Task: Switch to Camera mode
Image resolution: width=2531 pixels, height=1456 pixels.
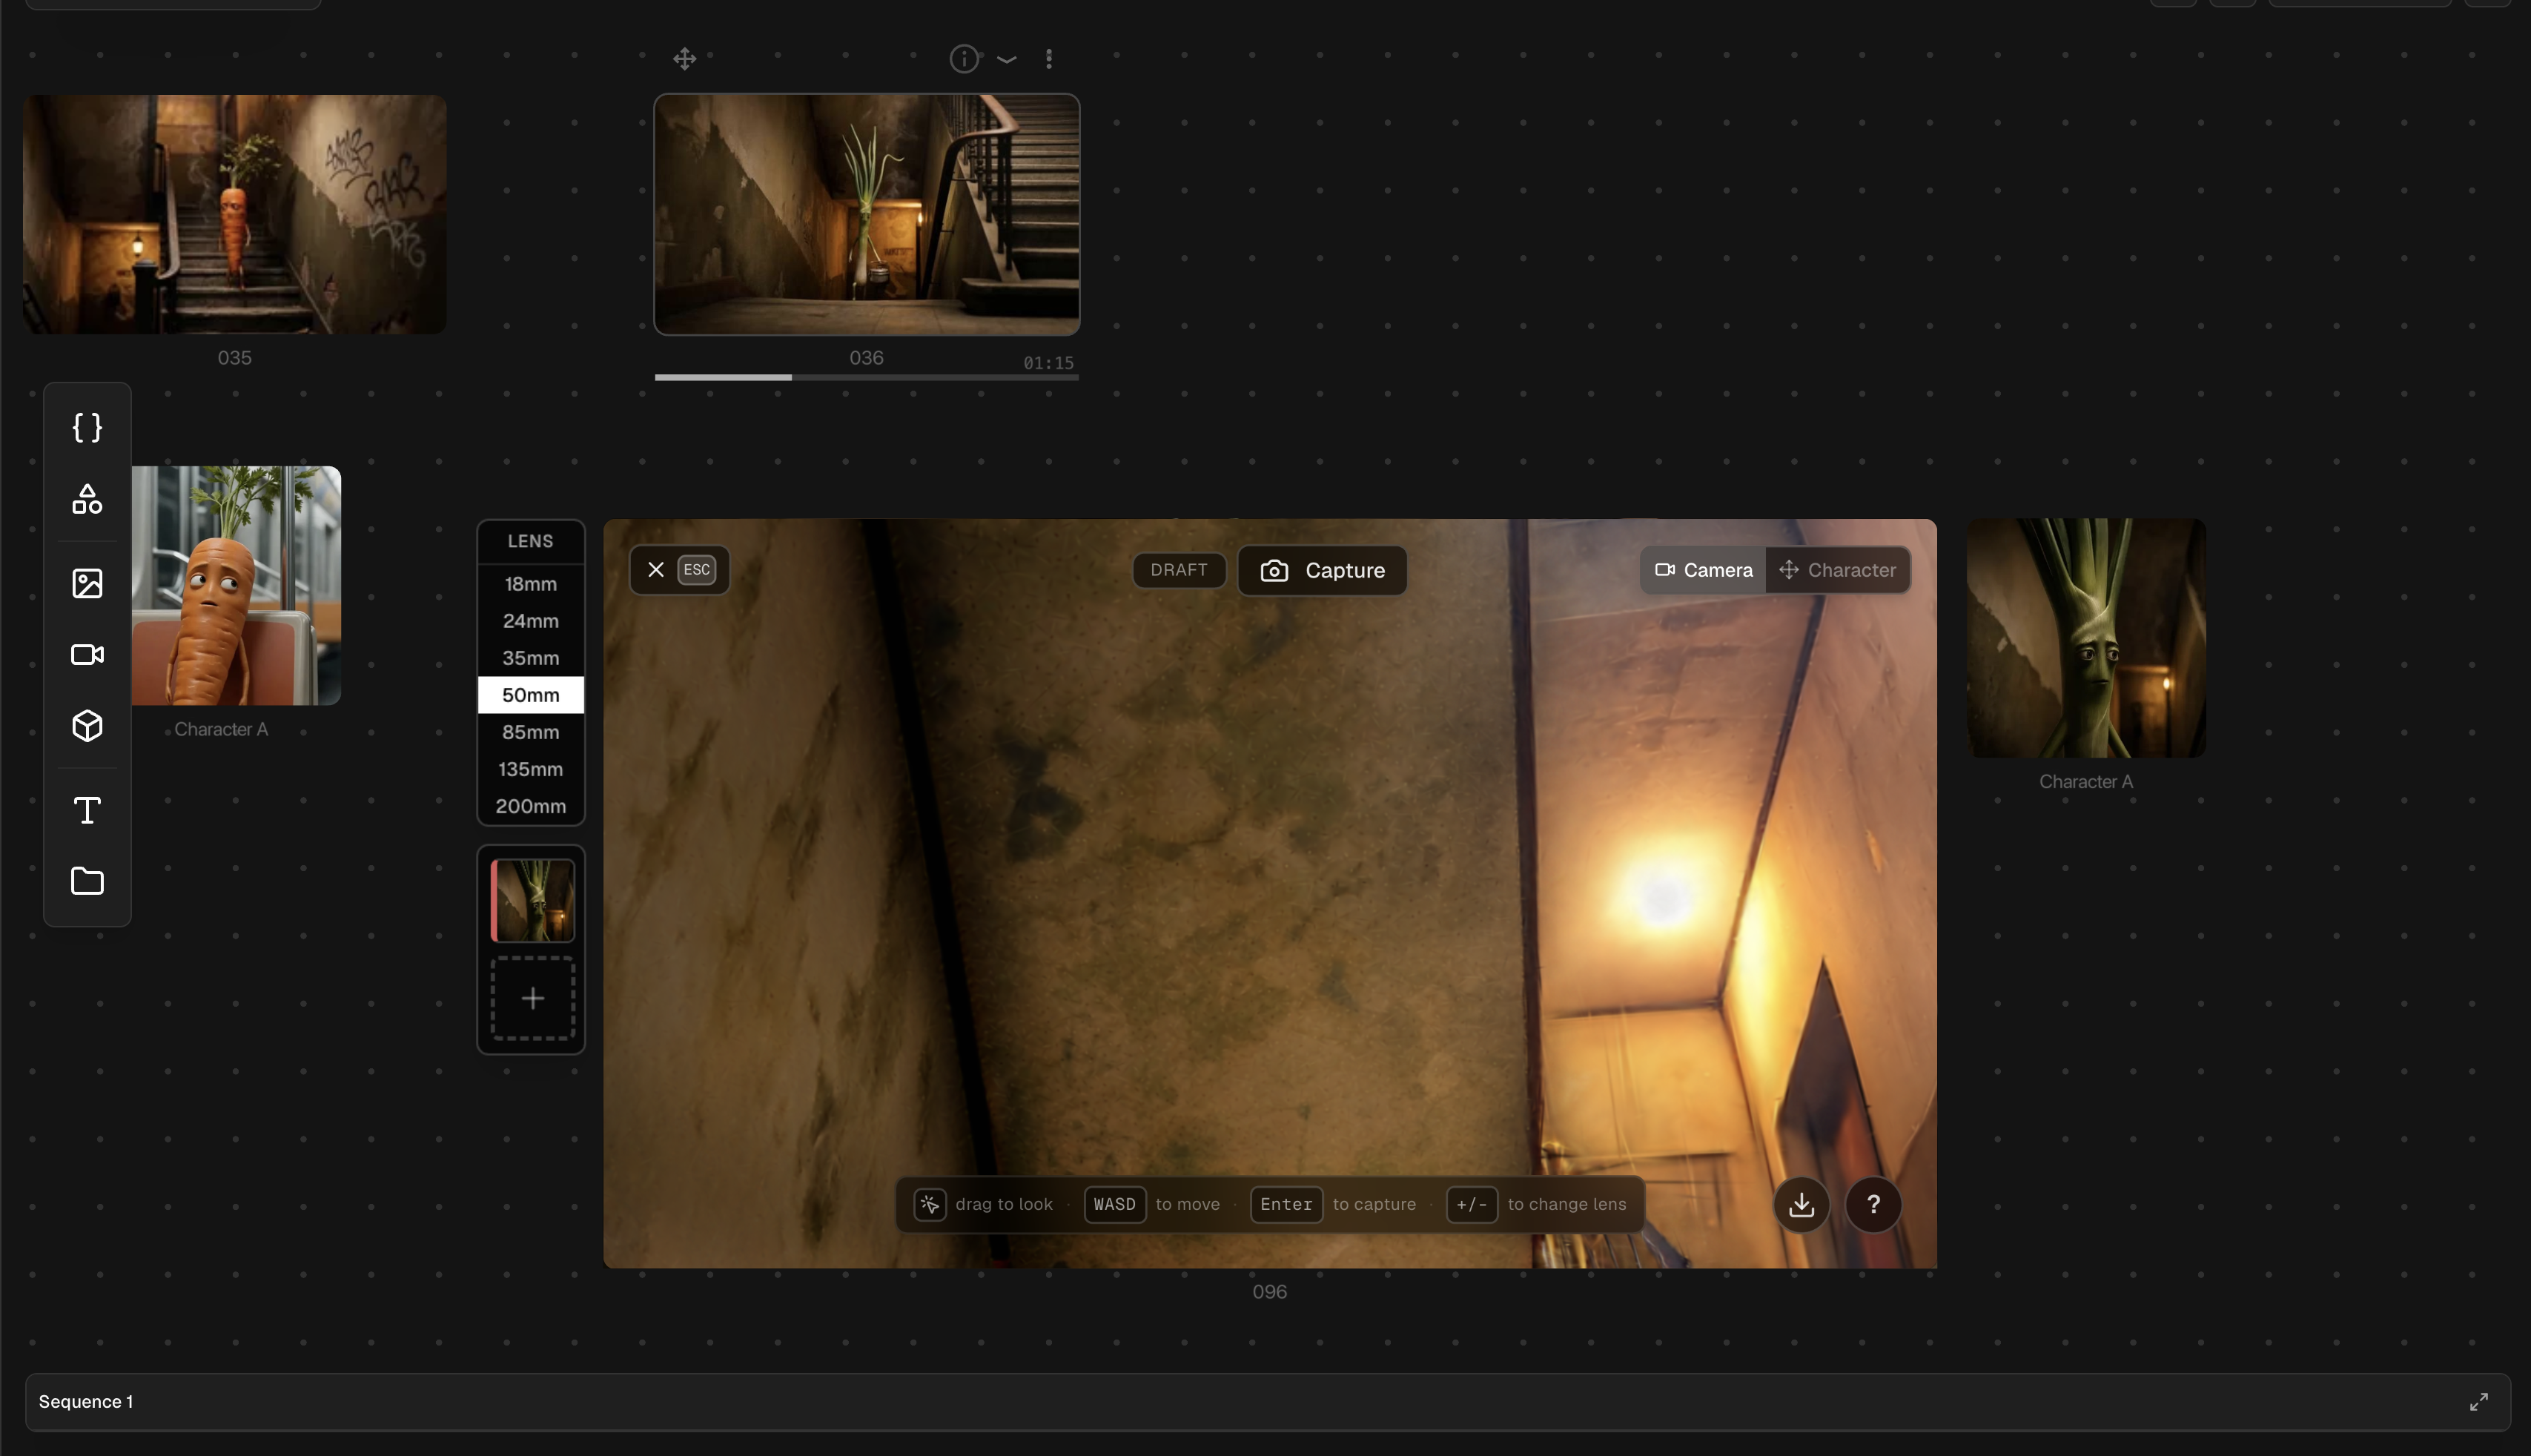Action: click(1703, 570)
